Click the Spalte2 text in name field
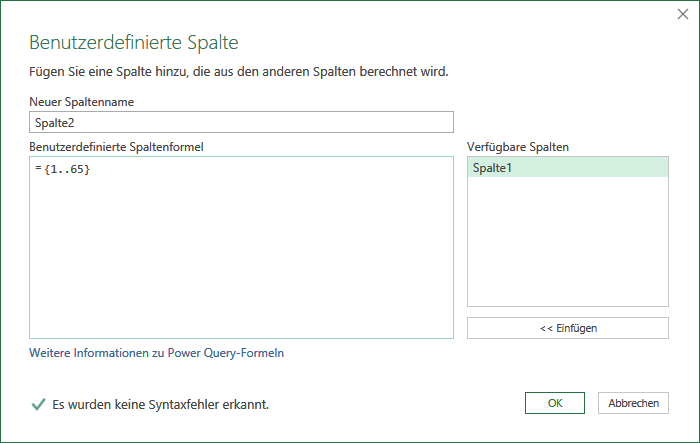The image size is (700, 443). (x=54, y=123)
